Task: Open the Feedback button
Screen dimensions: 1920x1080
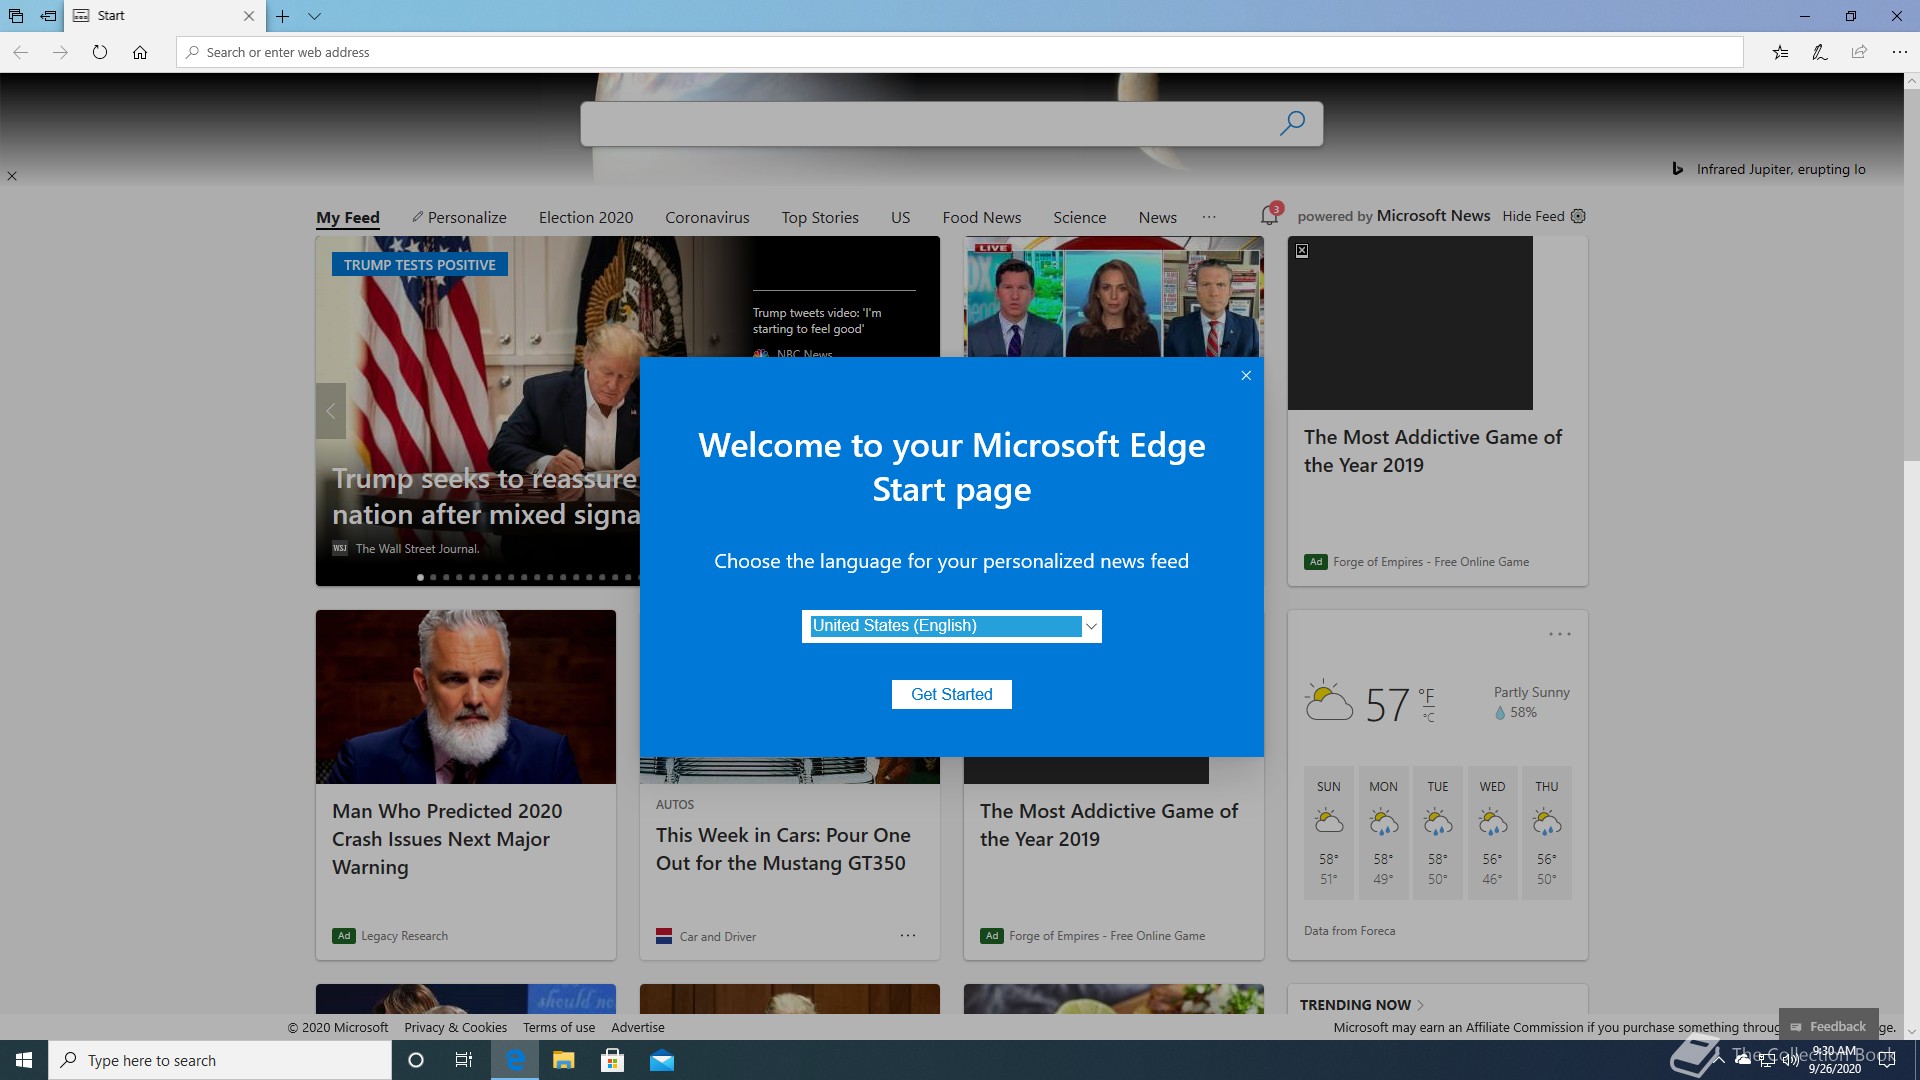Action: [1828, 1026]
